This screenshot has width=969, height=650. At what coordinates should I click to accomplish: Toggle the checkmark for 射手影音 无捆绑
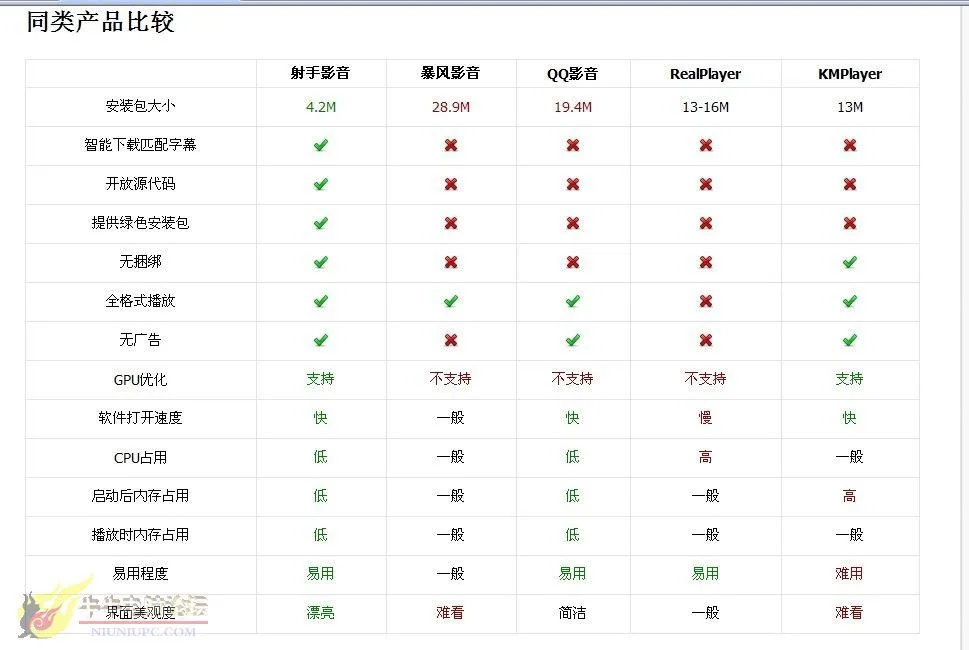coord(320,262)
